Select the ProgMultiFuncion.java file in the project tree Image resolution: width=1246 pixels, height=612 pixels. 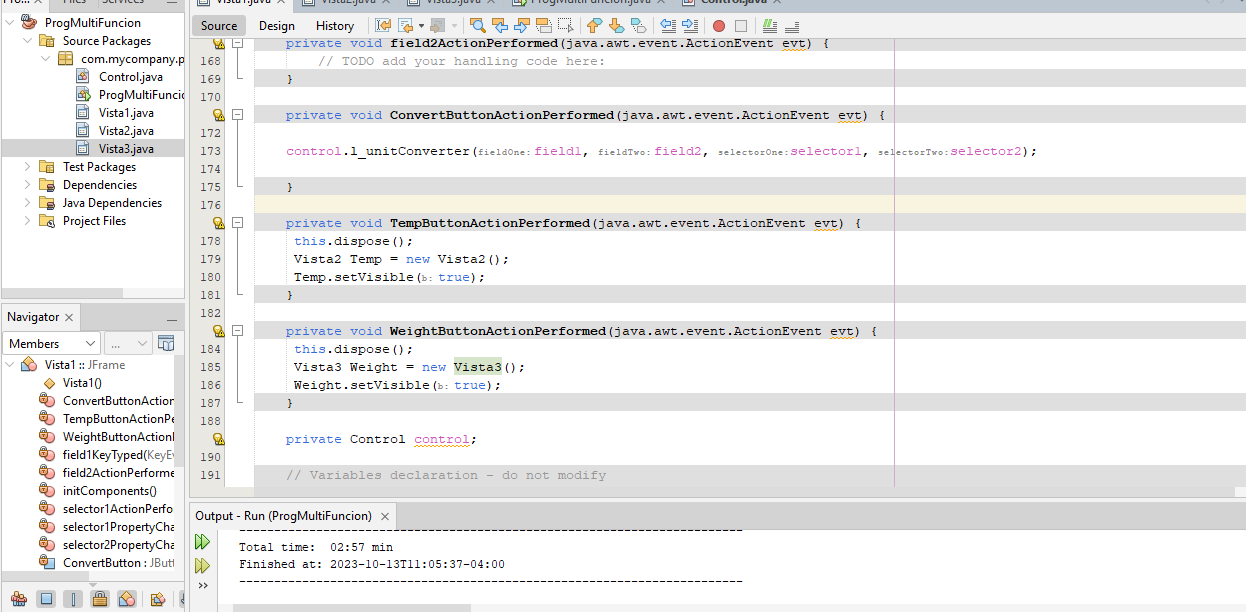141,95
